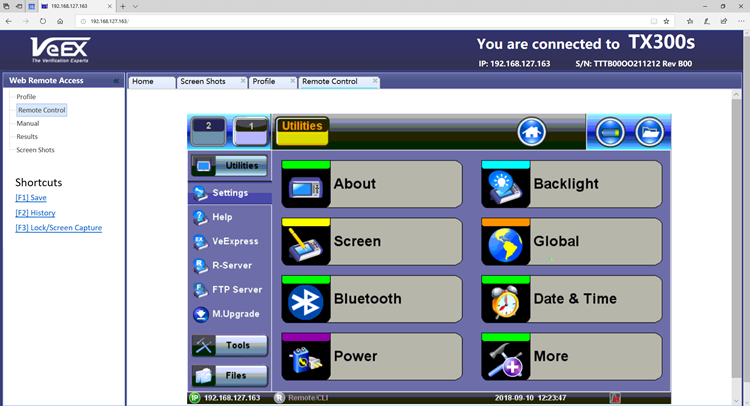Open FTP Server in the side menu
This screenshot has height=406, width=750.
pos(230,290)
